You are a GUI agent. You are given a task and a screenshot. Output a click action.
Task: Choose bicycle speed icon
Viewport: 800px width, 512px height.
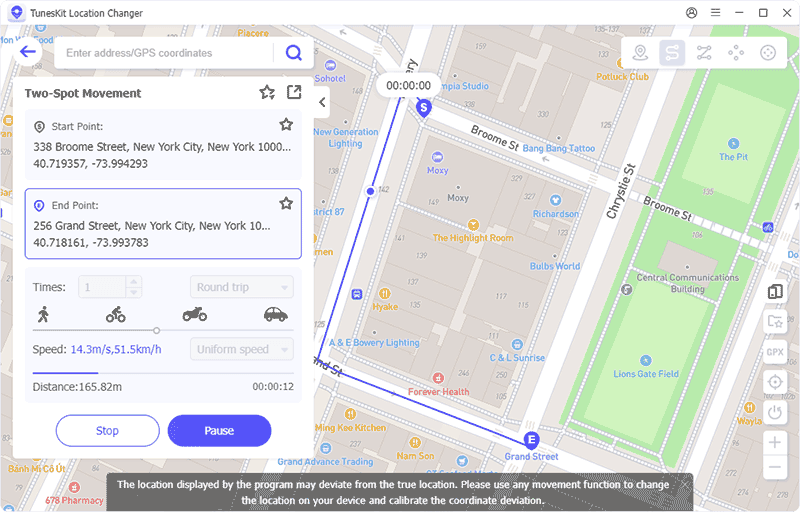tap(116, 315)
